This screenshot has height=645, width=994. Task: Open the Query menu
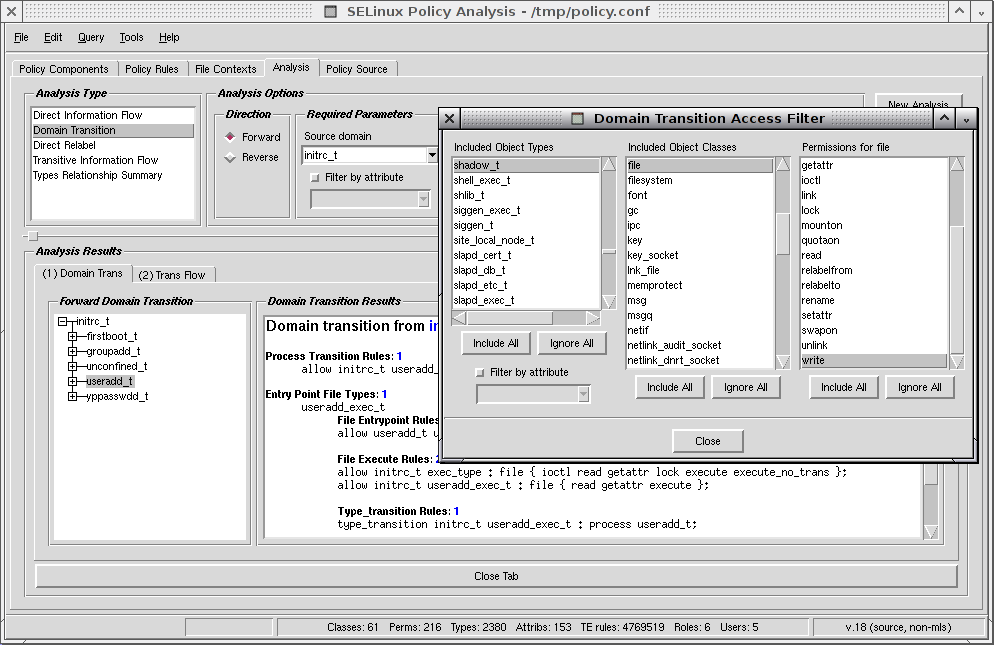click(x=91, y=37)
